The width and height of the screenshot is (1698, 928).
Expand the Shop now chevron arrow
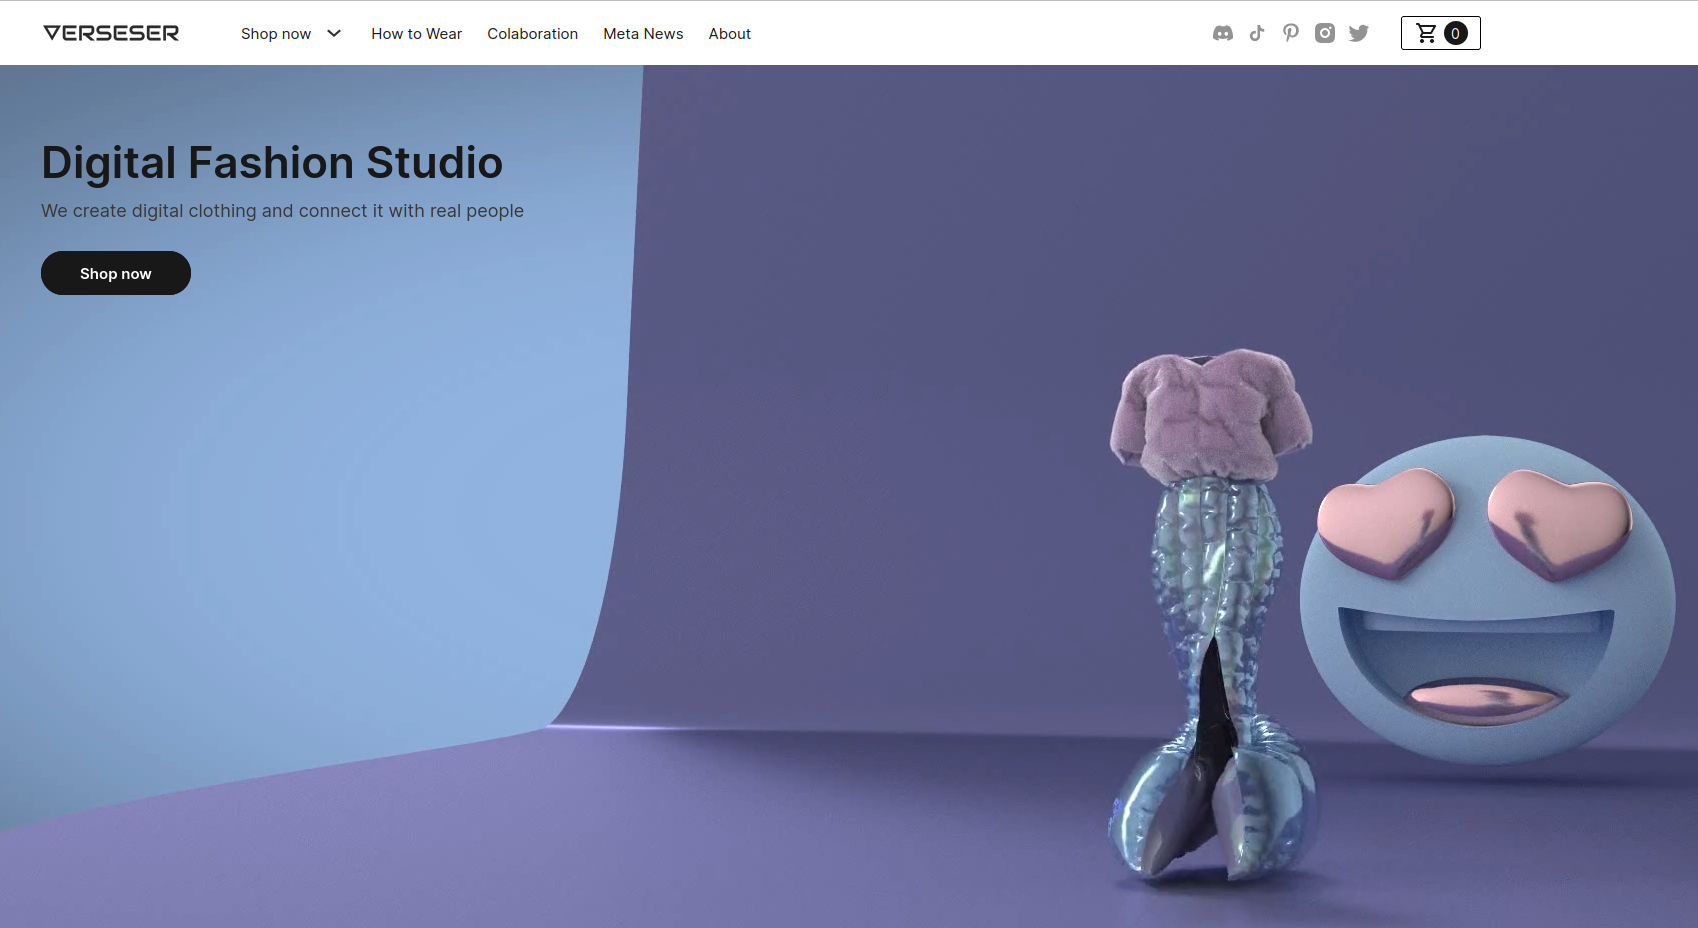[x=334, y=33]
